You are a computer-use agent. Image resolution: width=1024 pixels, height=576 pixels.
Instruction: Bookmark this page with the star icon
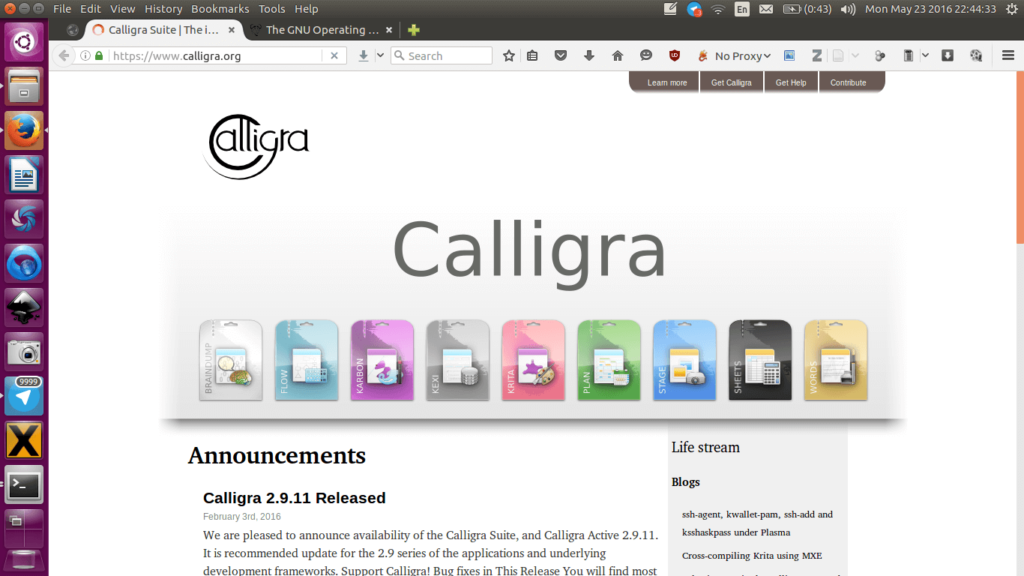(x=509, y=56)
